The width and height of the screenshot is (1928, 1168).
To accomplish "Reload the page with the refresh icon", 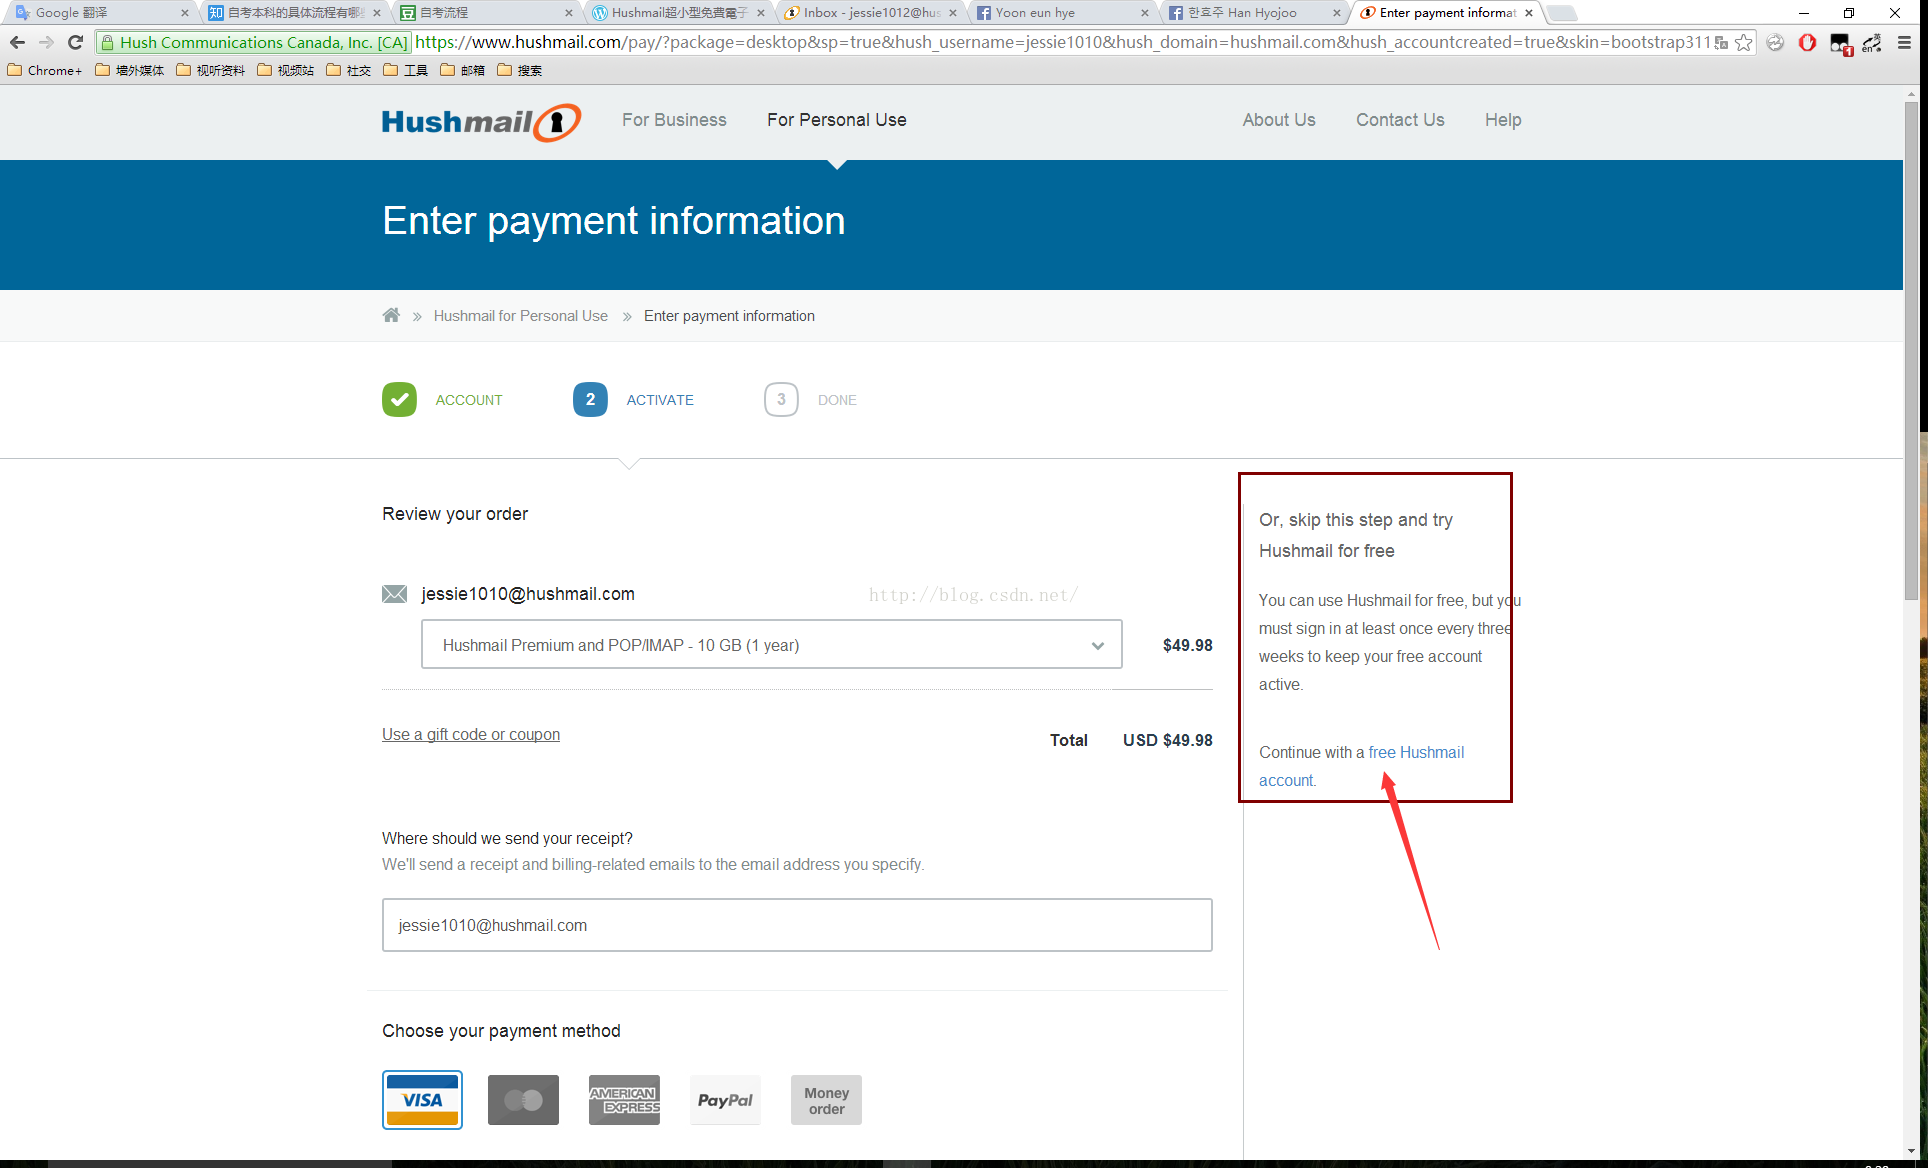I will click(75, 42).
